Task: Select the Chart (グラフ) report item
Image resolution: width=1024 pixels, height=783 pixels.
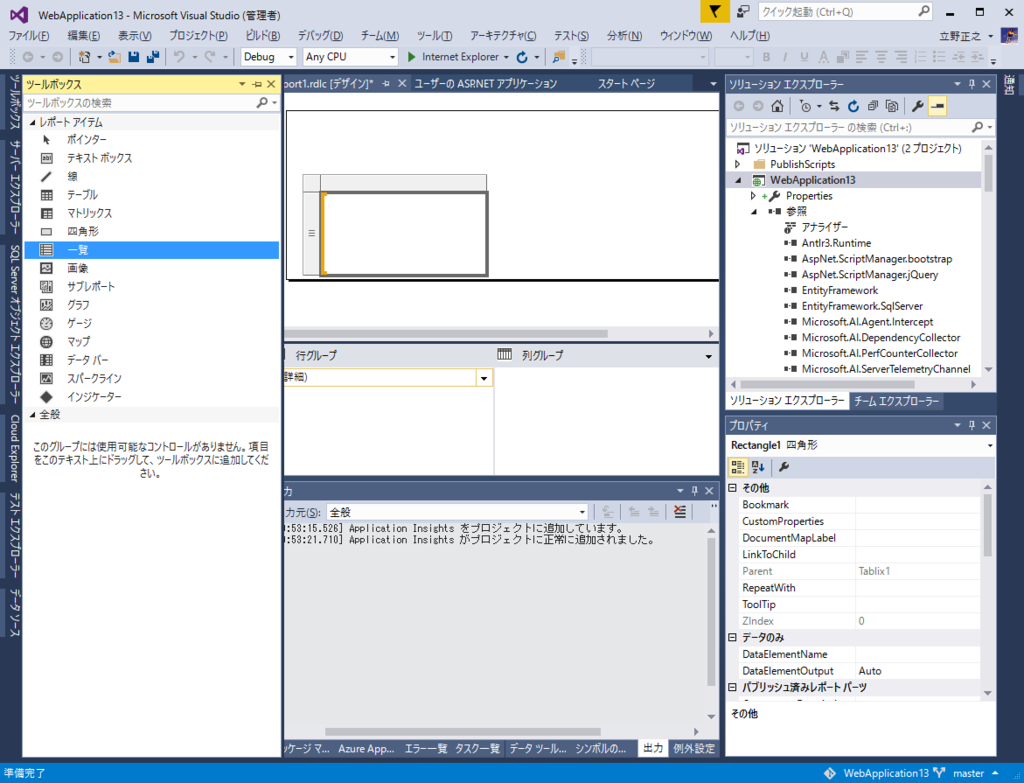Action: tap(152, 305)
